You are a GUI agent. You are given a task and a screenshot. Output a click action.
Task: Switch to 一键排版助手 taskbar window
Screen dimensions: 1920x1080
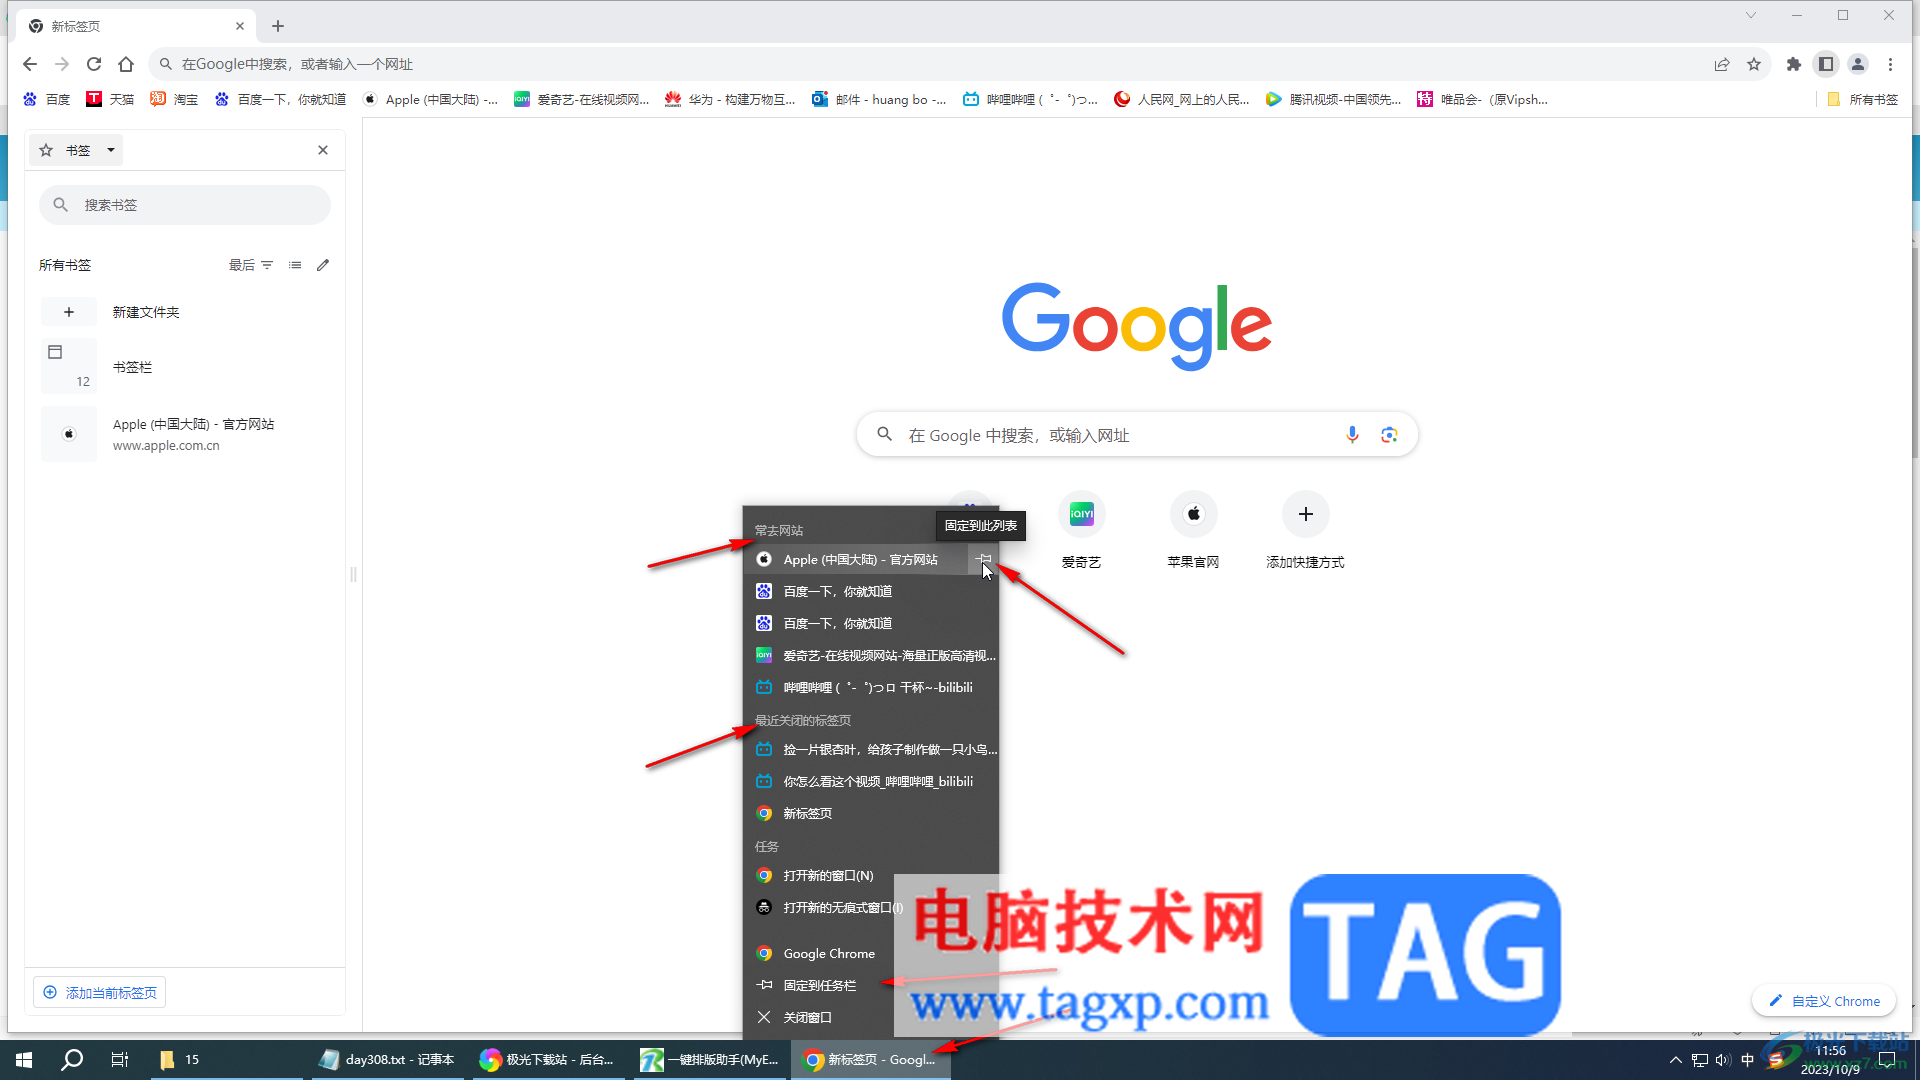click(710, 1060)
